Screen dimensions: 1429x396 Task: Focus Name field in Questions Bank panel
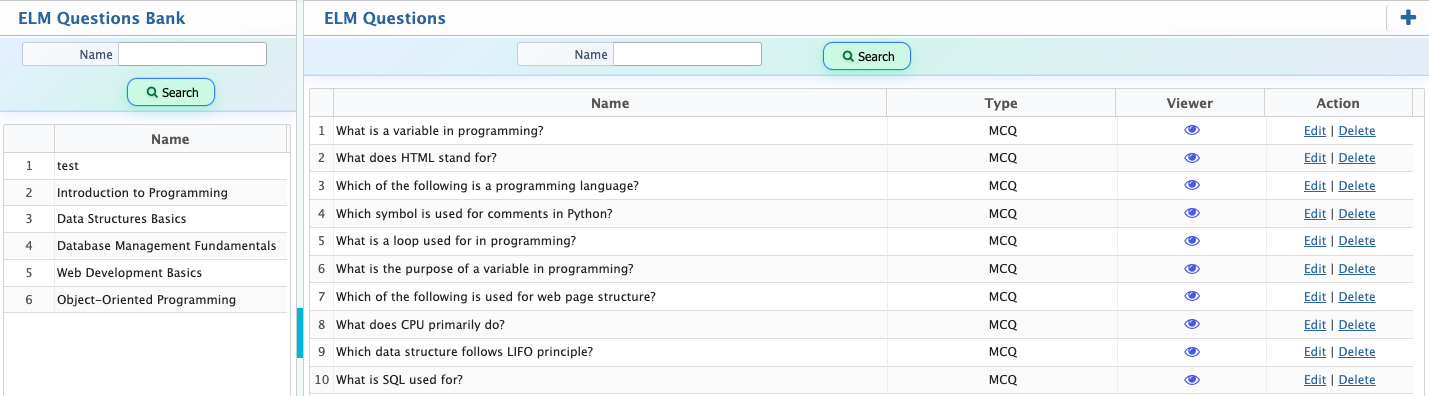click(193, 54)
